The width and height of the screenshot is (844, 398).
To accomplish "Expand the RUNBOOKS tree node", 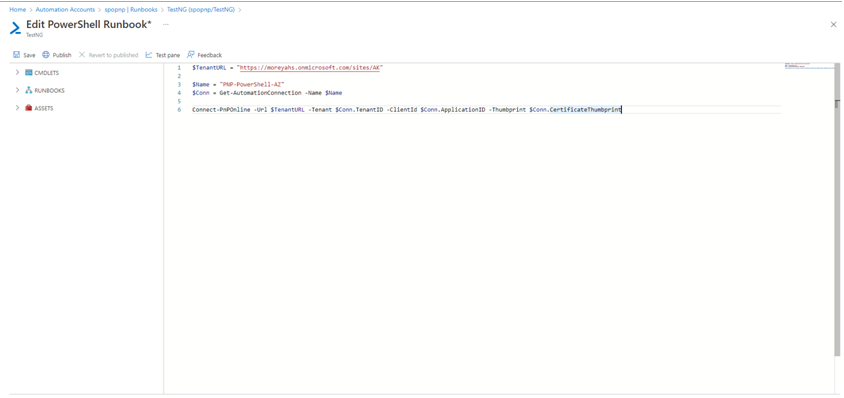I will click(x=18, y=90).
